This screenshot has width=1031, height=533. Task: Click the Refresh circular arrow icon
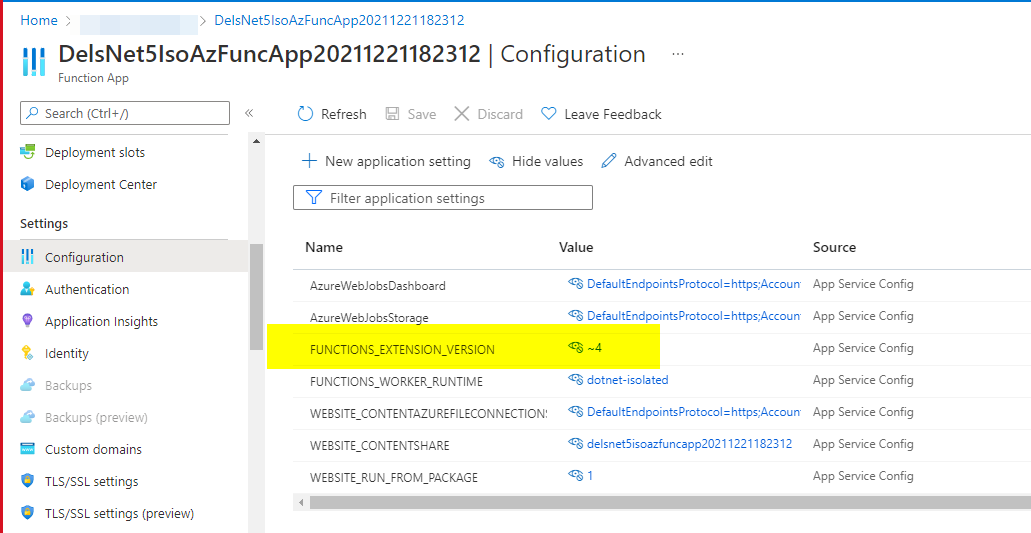coord(305,114)
